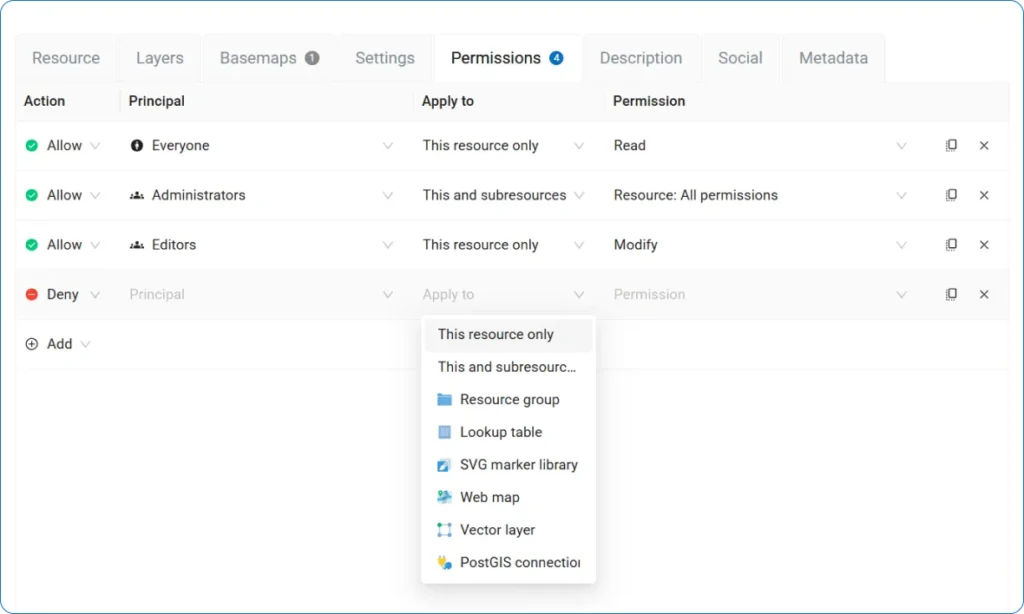The width and height of the screenshot is (1024, 614).
Task: Duplicate the Everyone permission rule
Action: click(x=951, y=145)
